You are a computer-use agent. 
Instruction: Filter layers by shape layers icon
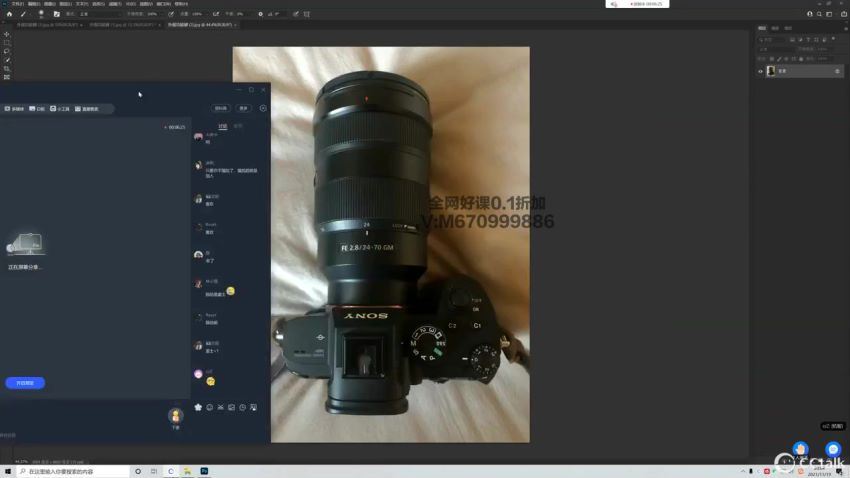816,40
